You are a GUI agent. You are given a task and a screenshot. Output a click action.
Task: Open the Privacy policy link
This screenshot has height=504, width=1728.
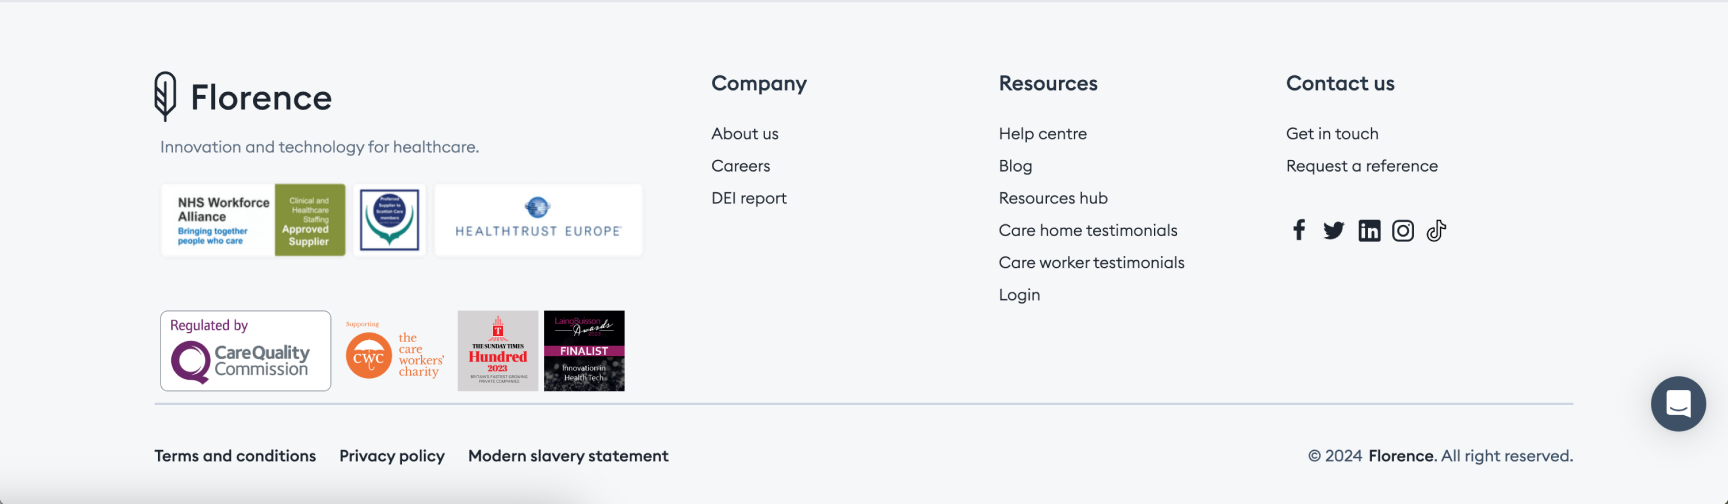[x=392, y=456]
